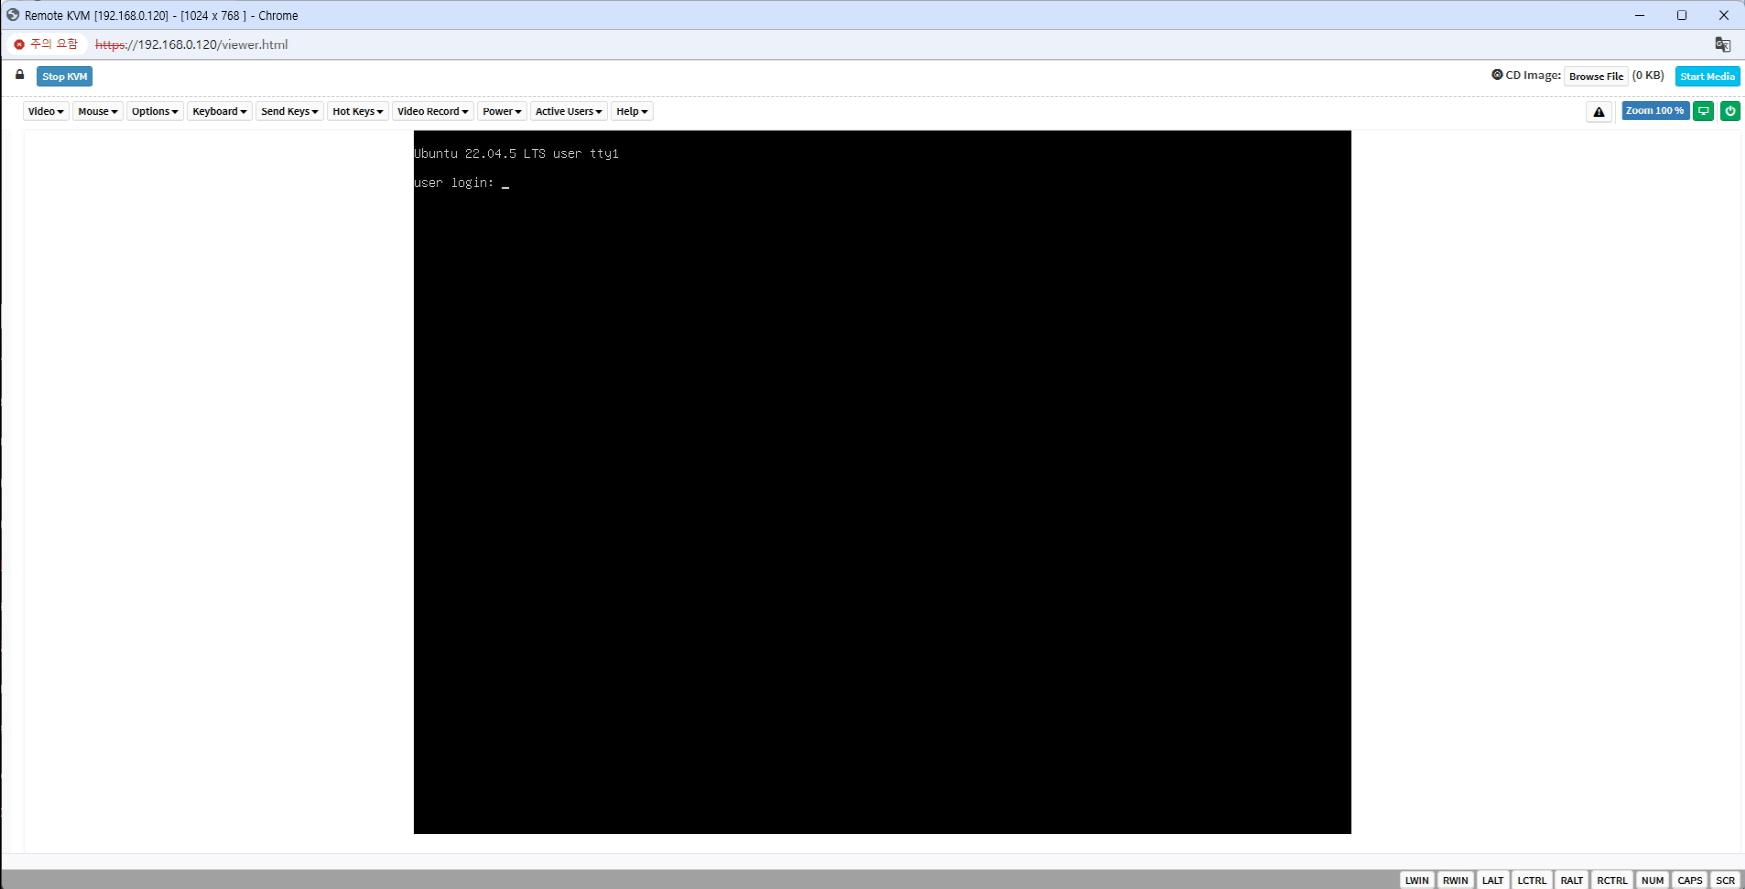Expand the Hot Keys dropdown
Screen dimensions: 1745x889
coord(358,111)
